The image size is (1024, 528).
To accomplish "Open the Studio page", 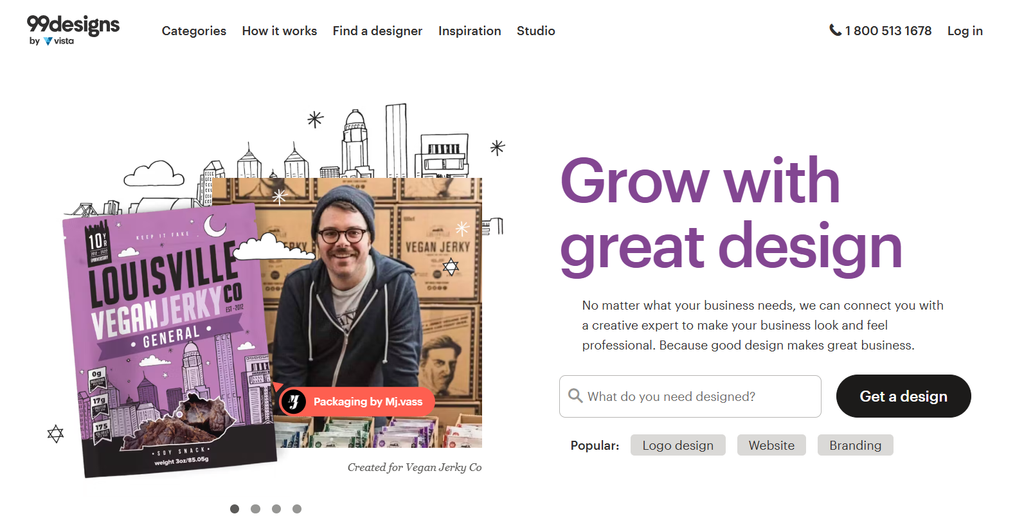I will pyautogui.click(x=536, y=31).
